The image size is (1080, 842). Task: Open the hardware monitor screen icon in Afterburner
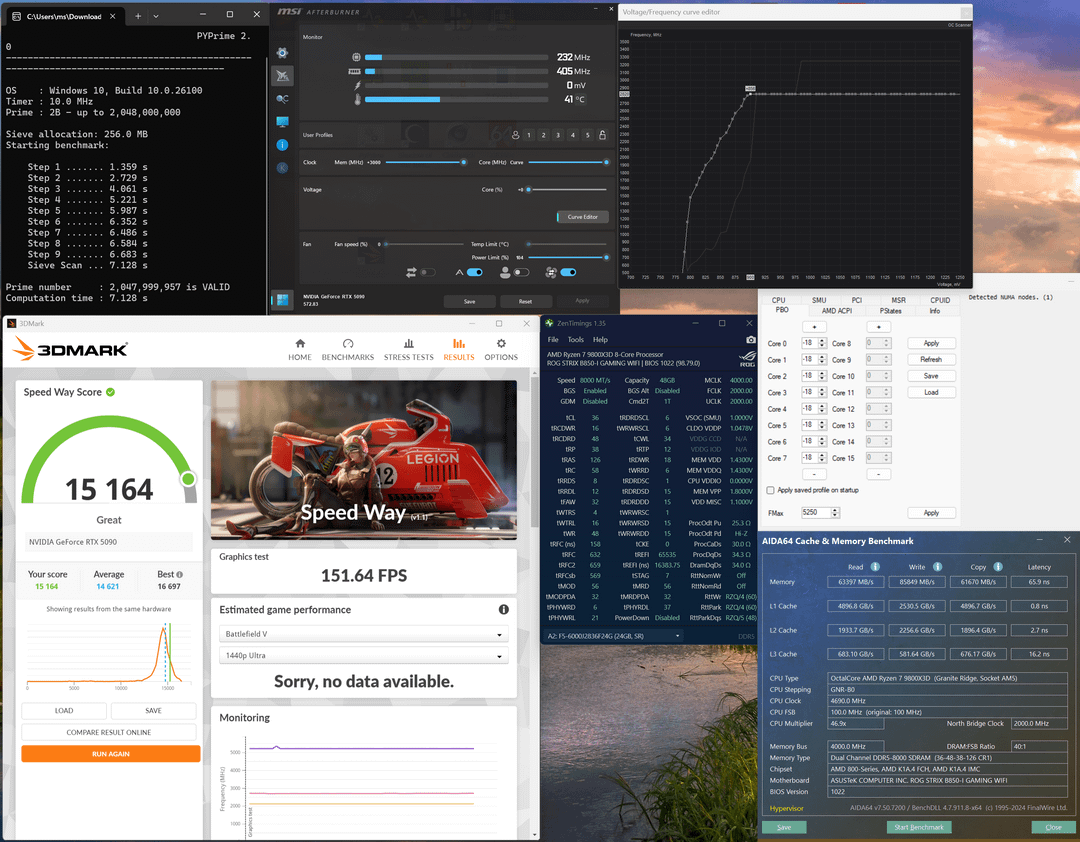click(x=282, y=122)
